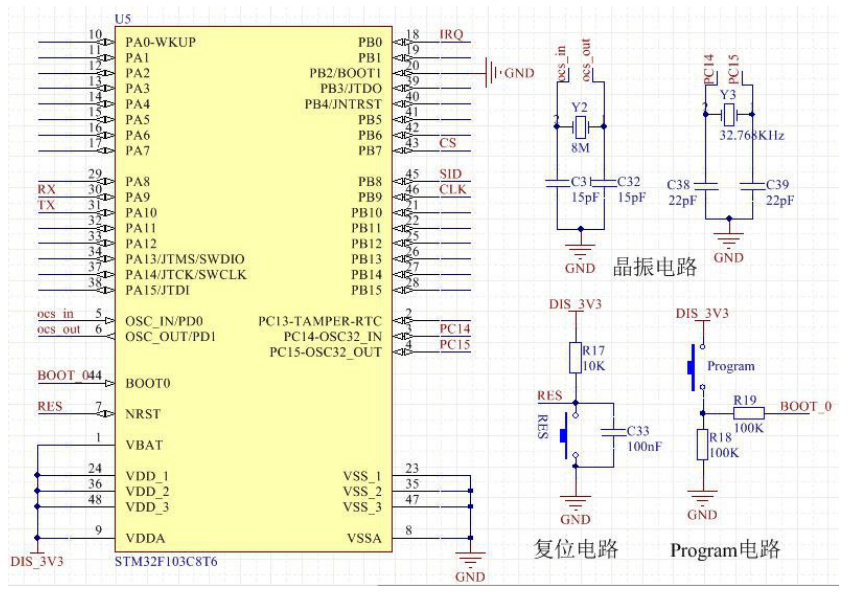Click capacitor C38 22pF symbol
The height and width of the screenshot is (597, 853).
pyautogui.click(x=705, y=187)
